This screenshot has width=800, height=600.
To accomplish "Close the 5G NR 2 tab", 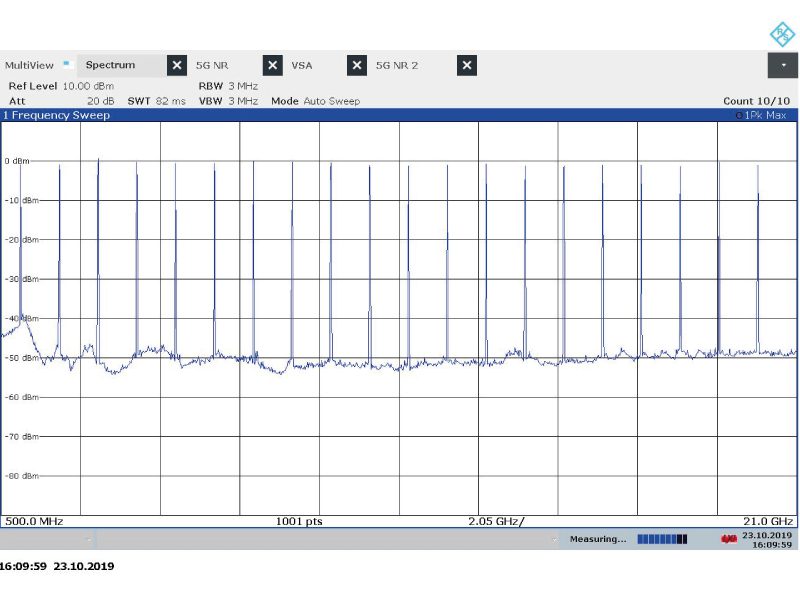I will click(466, 65).
